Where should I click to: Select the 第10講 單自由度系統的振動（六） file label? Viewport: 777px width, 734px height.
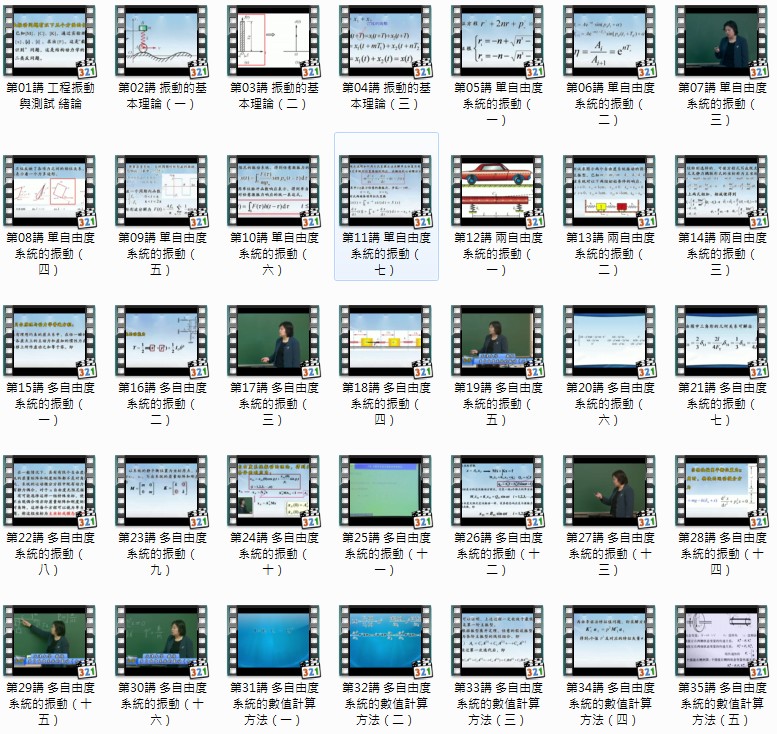pos(273,254)
